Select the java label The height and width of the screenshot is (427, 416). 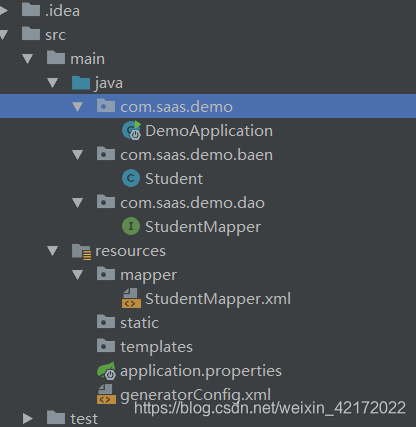tap(109, 83)
